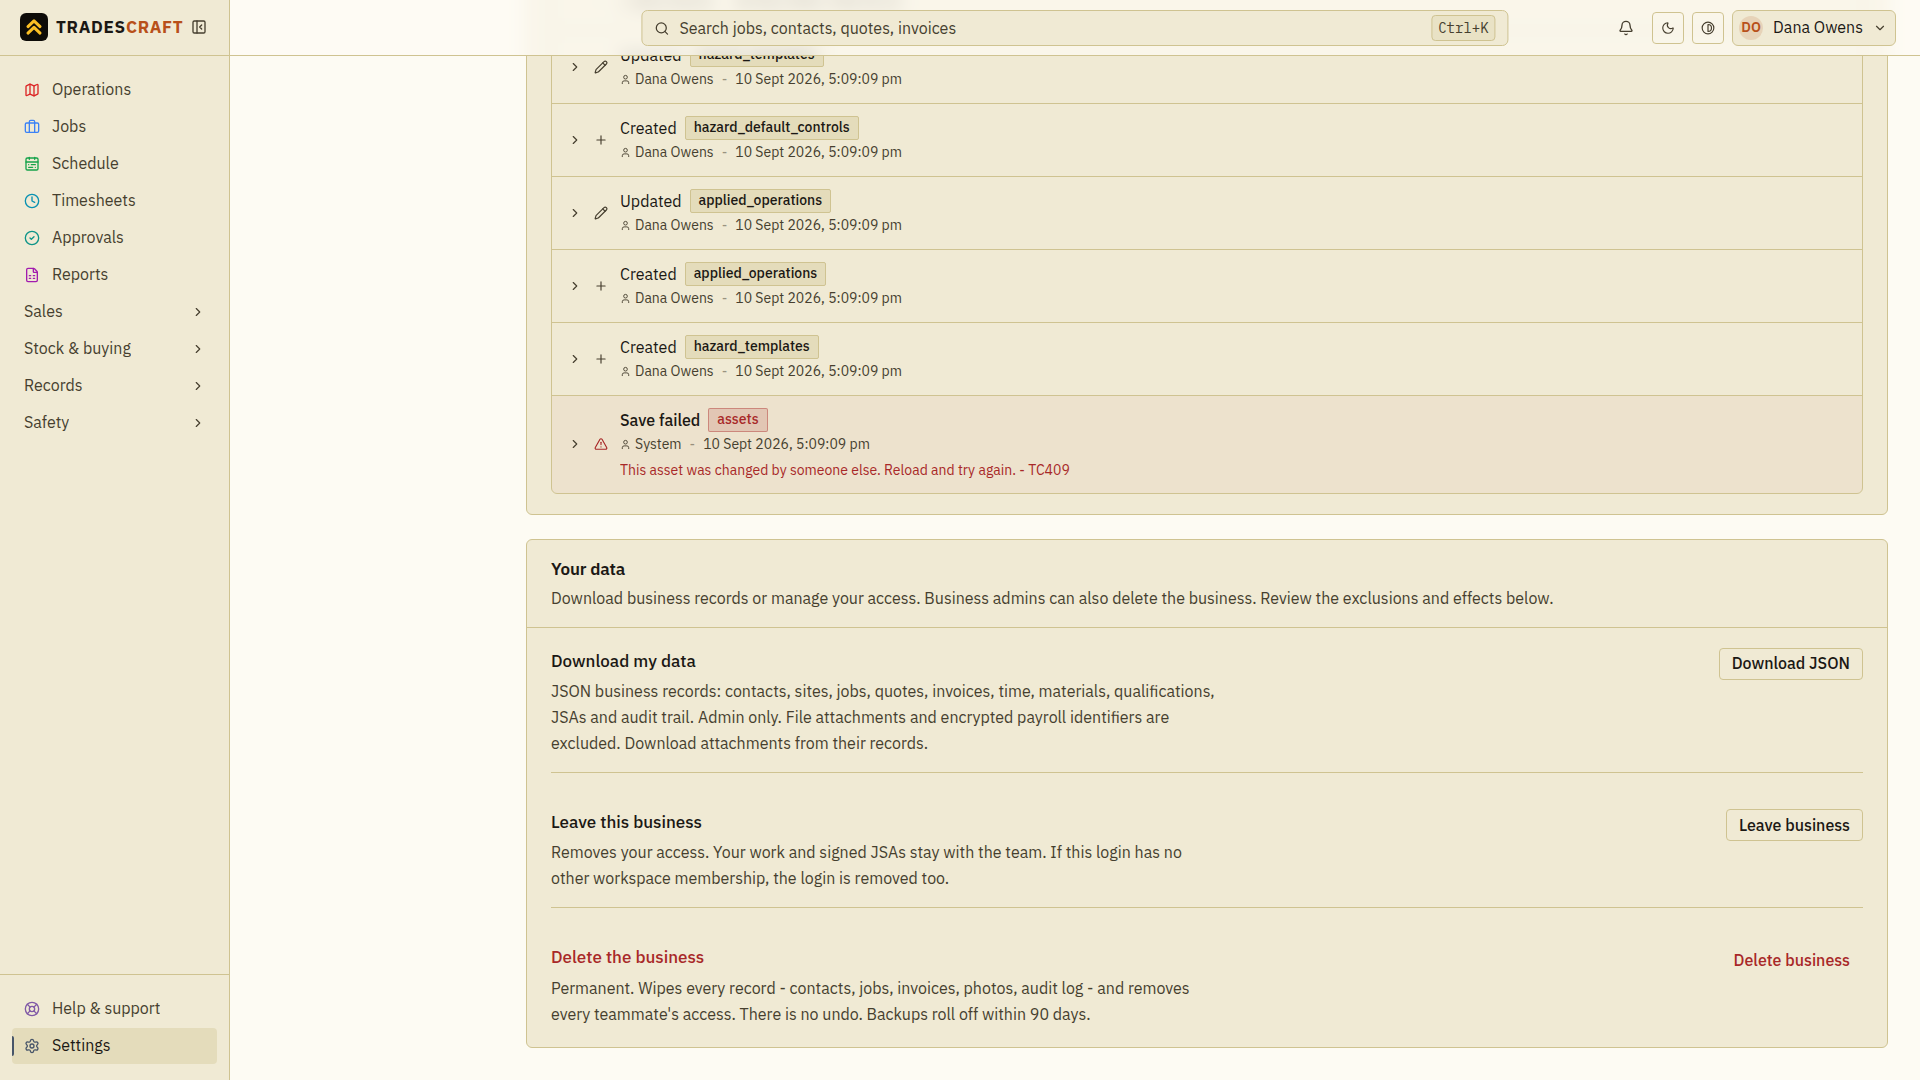
Task: Click the Leave this business heading
Action: pos(626,822)
